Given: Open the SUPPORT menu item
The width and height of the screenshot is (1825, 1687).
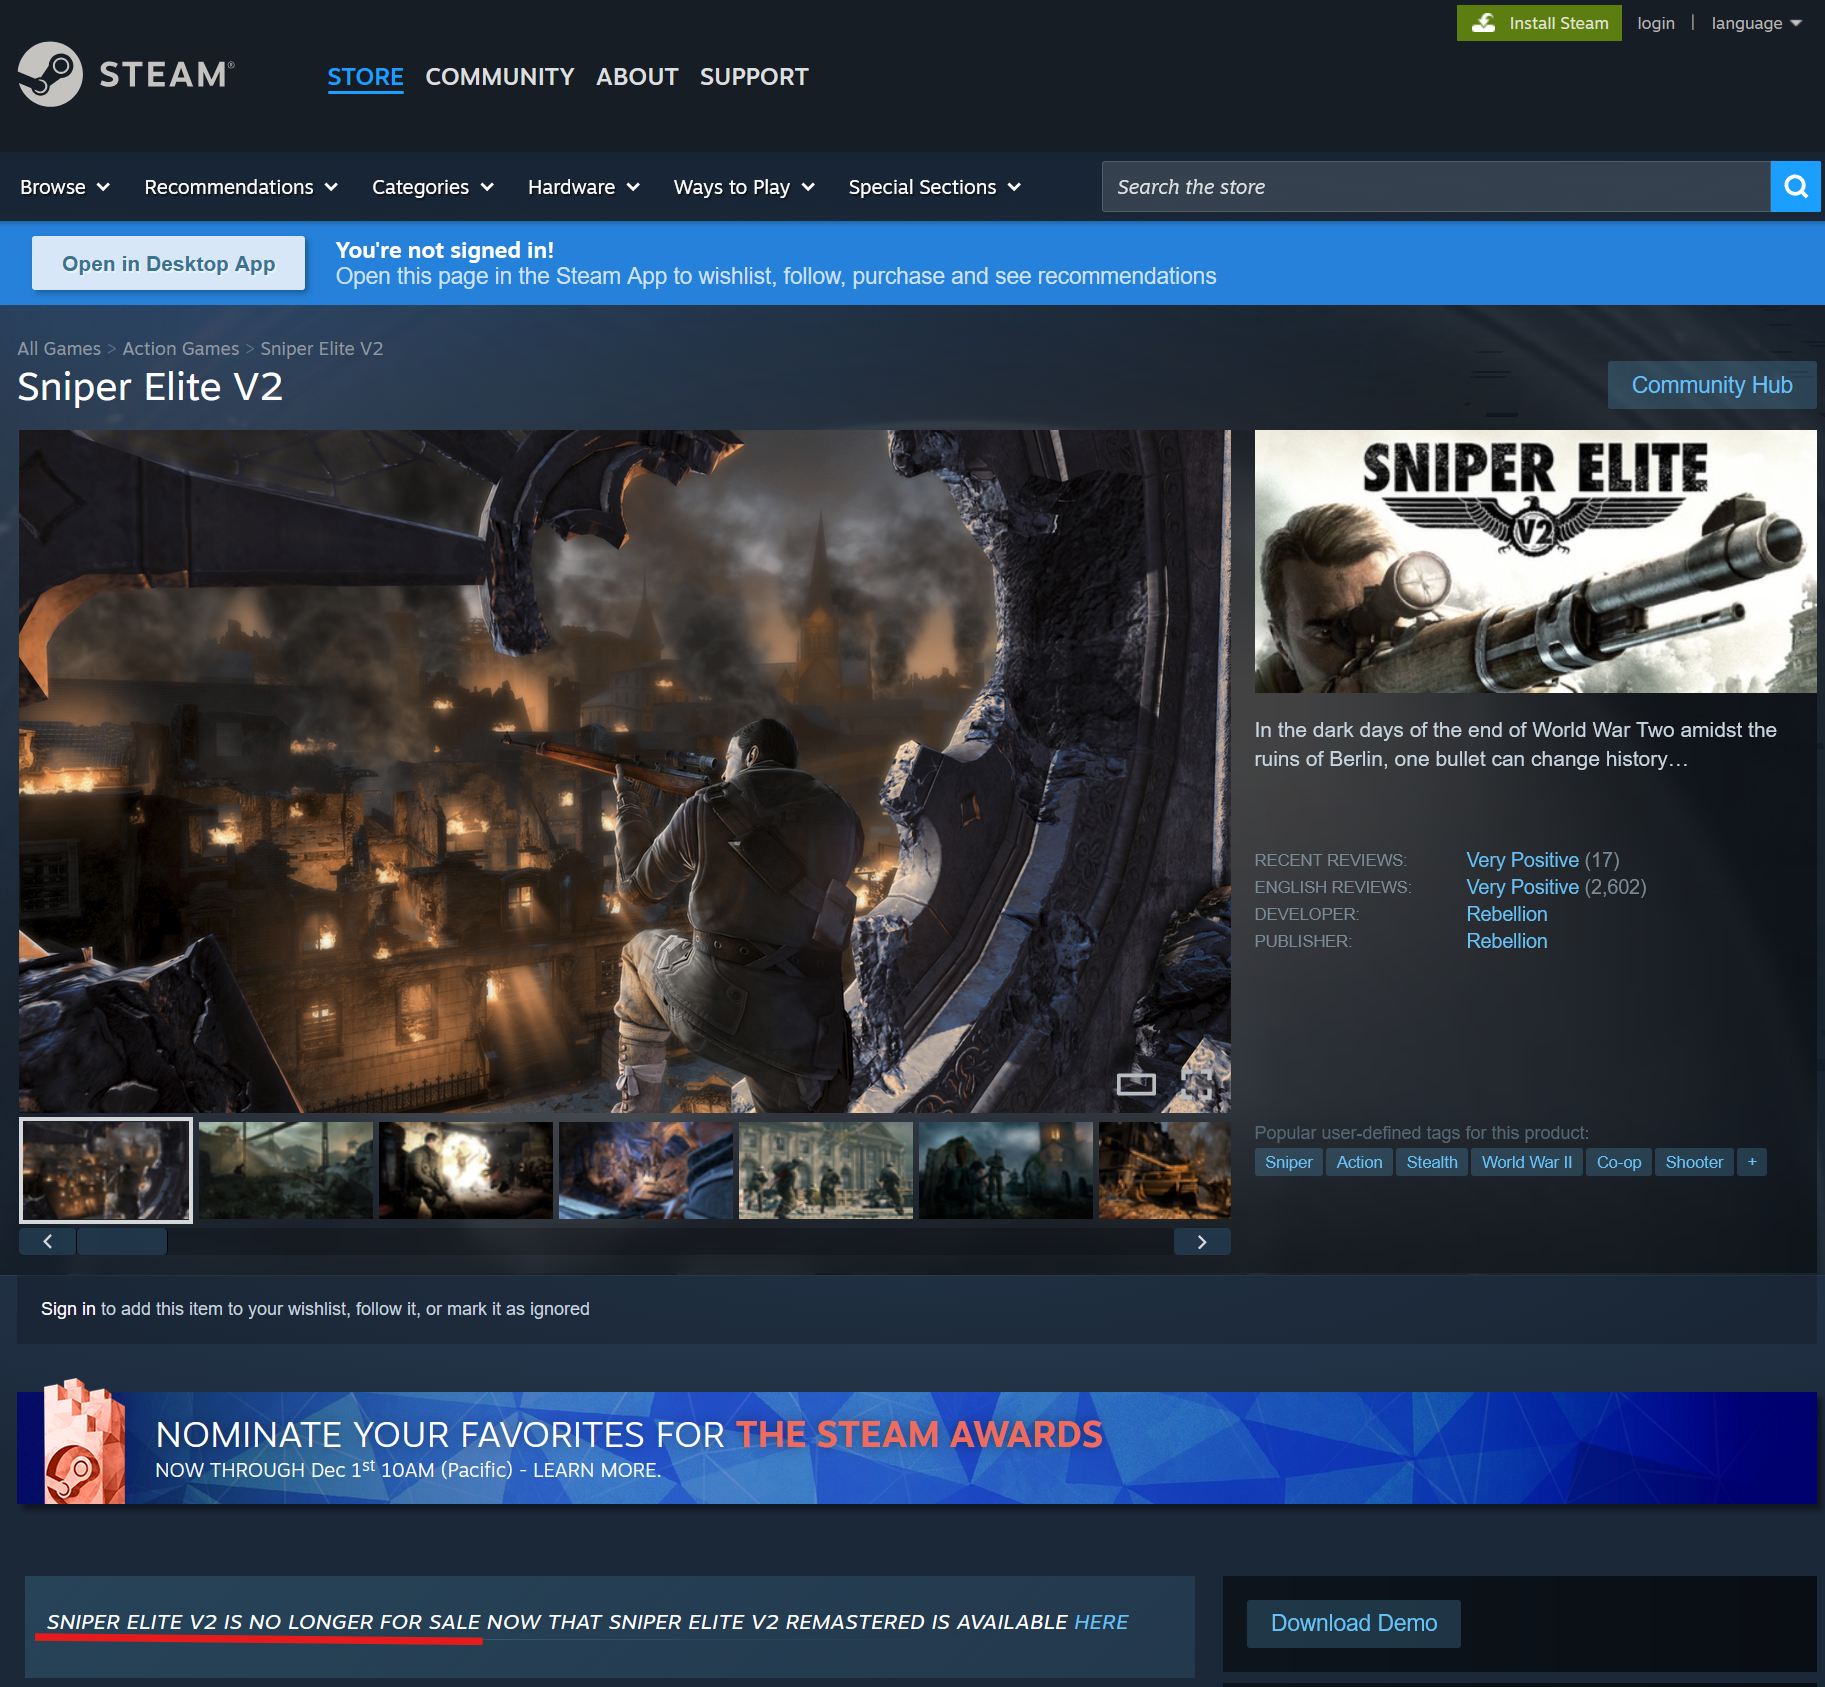Looking at the screenshot, I should [753, 77].
